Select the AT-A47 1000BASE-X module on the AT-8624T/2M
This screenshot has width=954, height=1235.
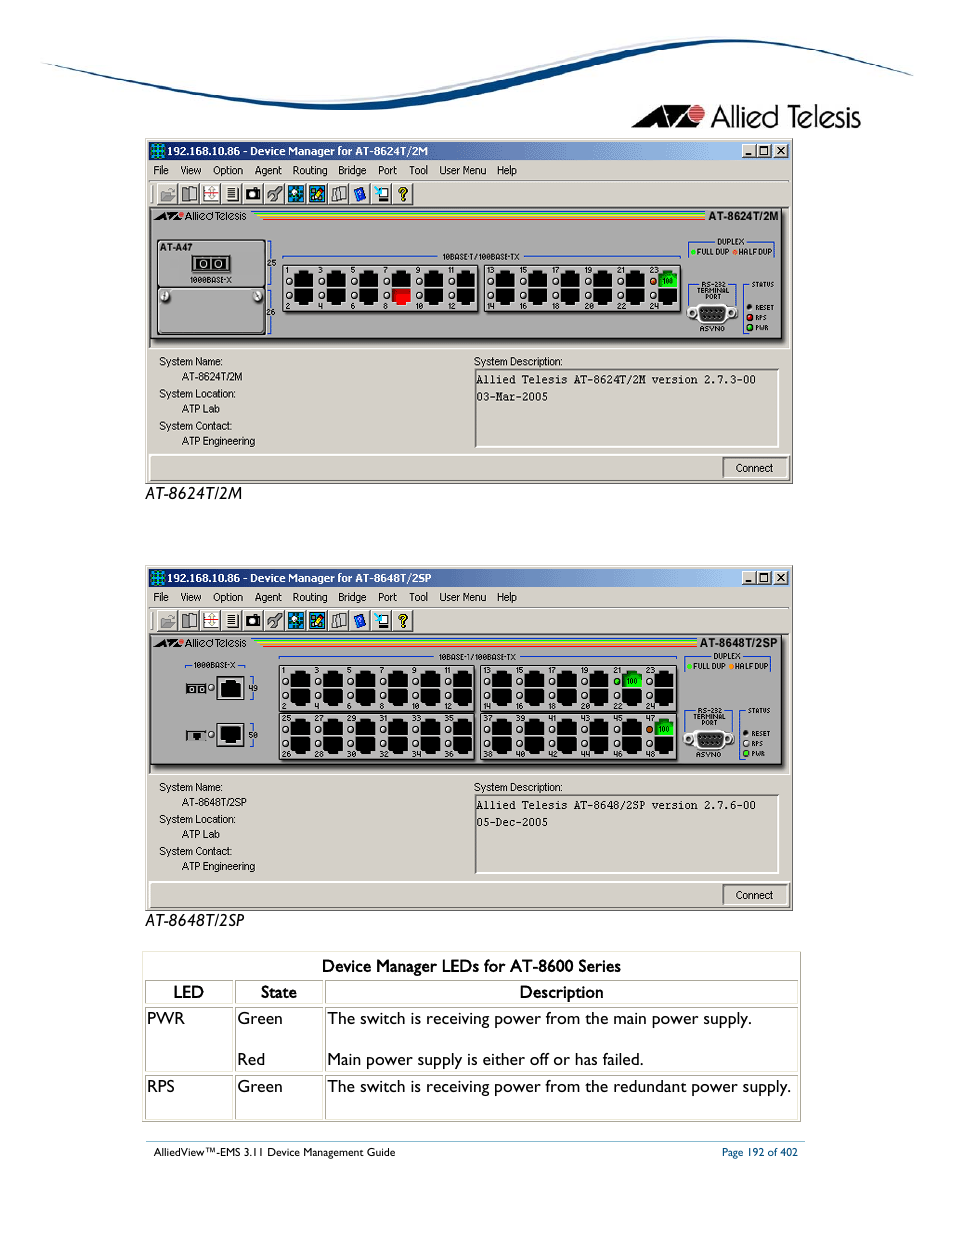pos(211,264)
